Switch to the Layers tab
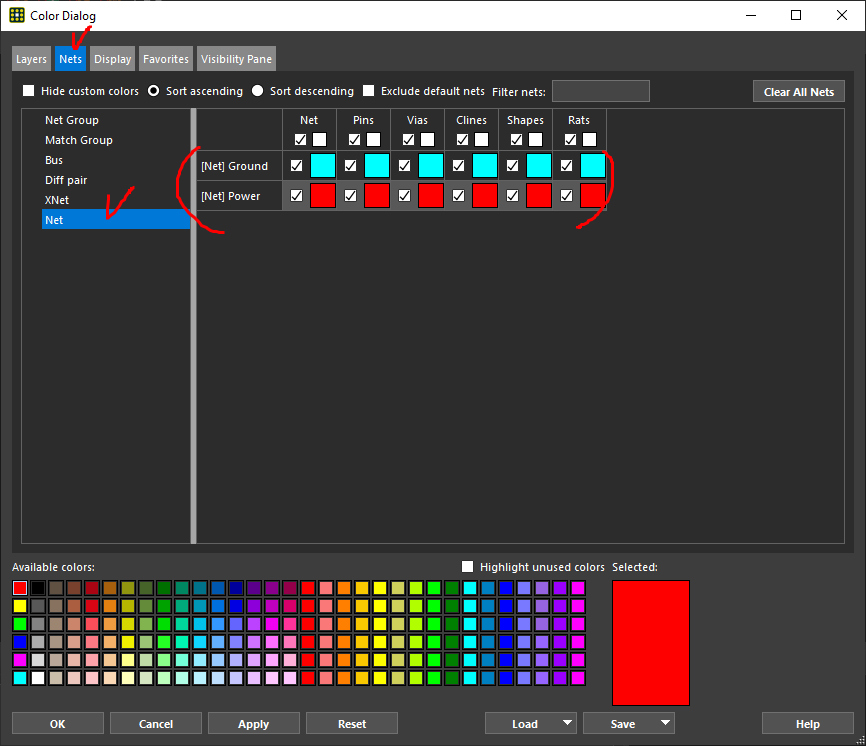The image size is (866, 746). click(31, 59)
